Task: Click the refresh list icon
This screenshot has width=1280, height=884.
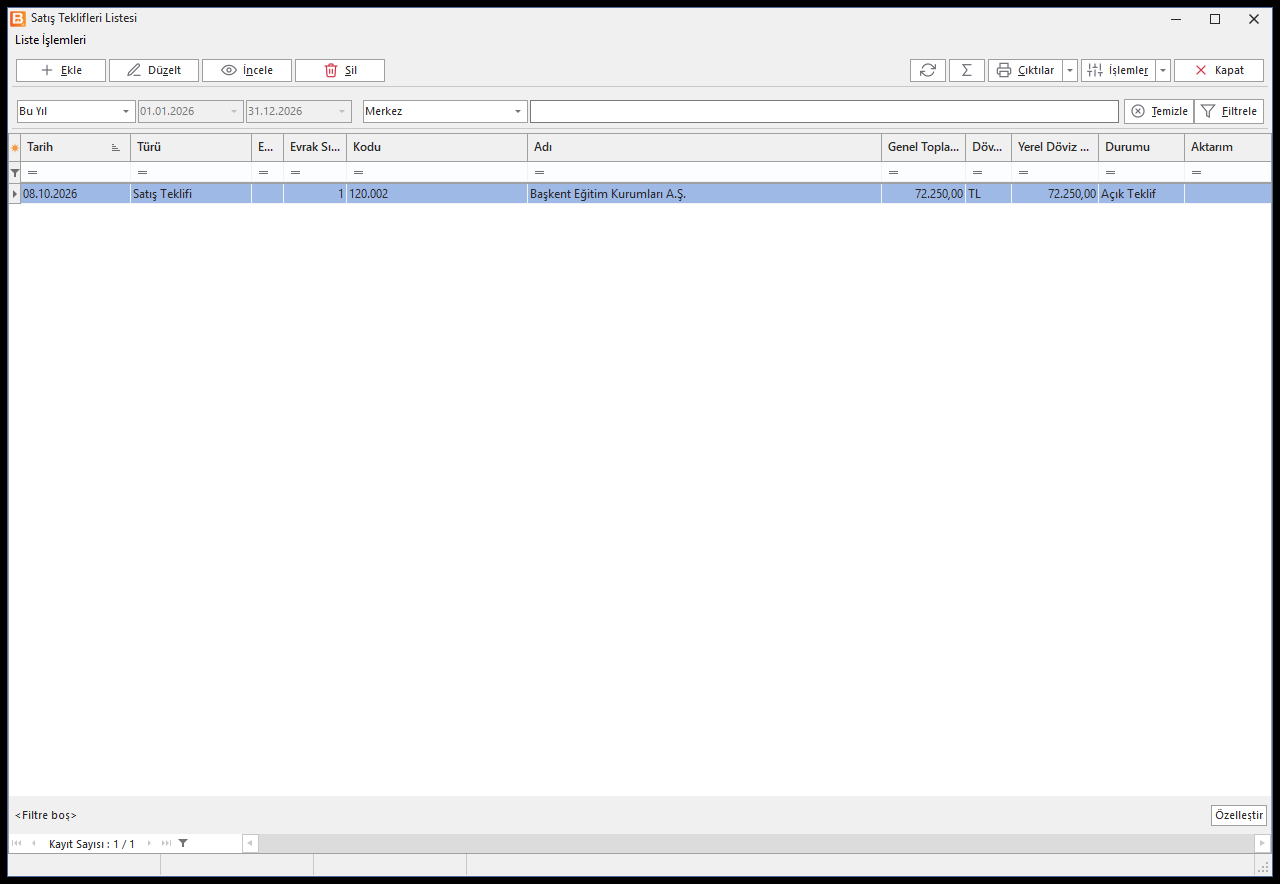Action: [x=928, y=70]
